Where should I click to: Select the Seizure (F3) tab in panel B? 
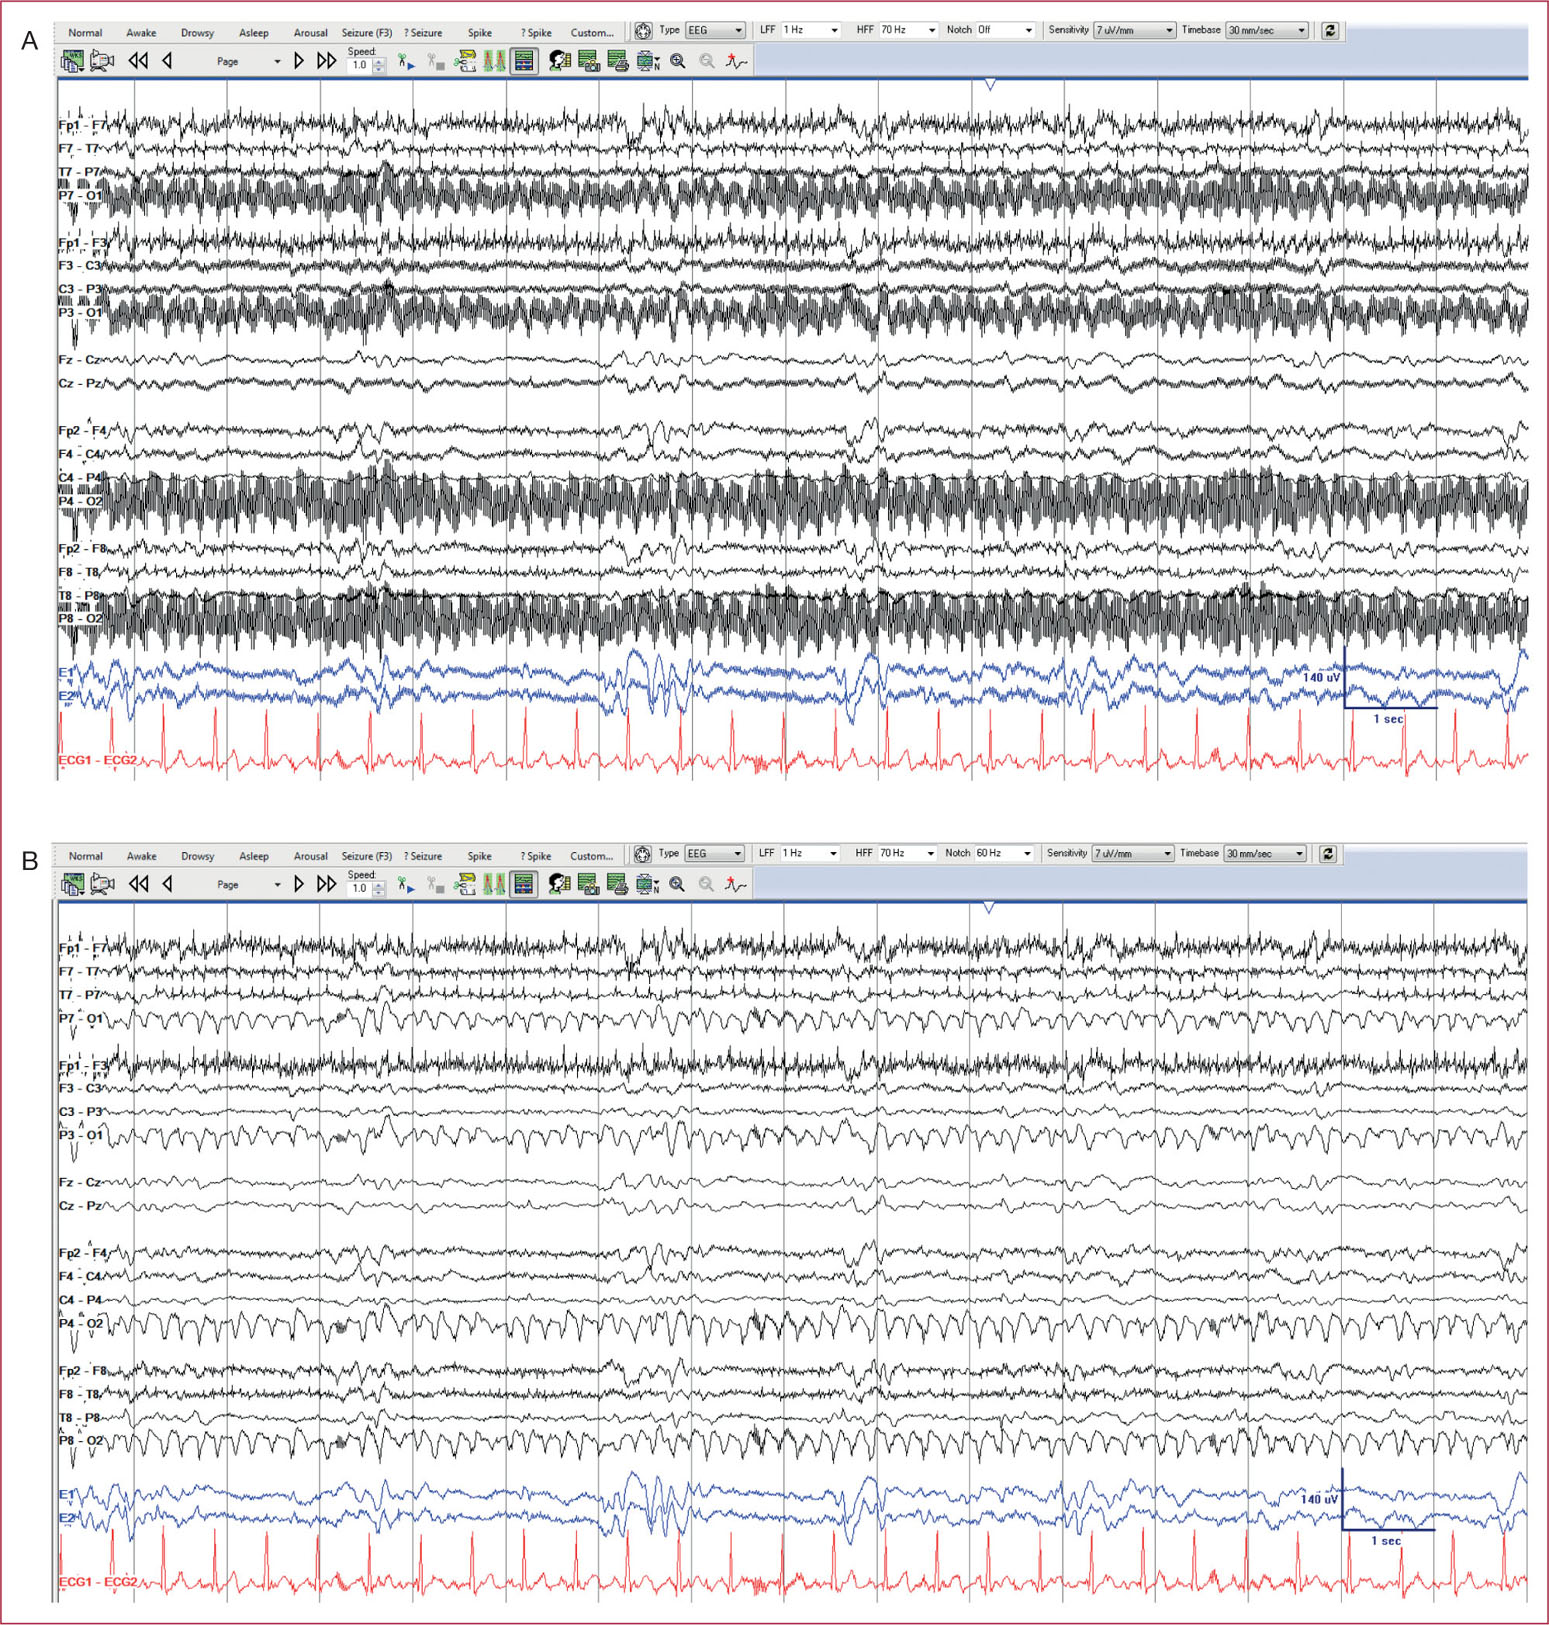click(x=366, y=856)
